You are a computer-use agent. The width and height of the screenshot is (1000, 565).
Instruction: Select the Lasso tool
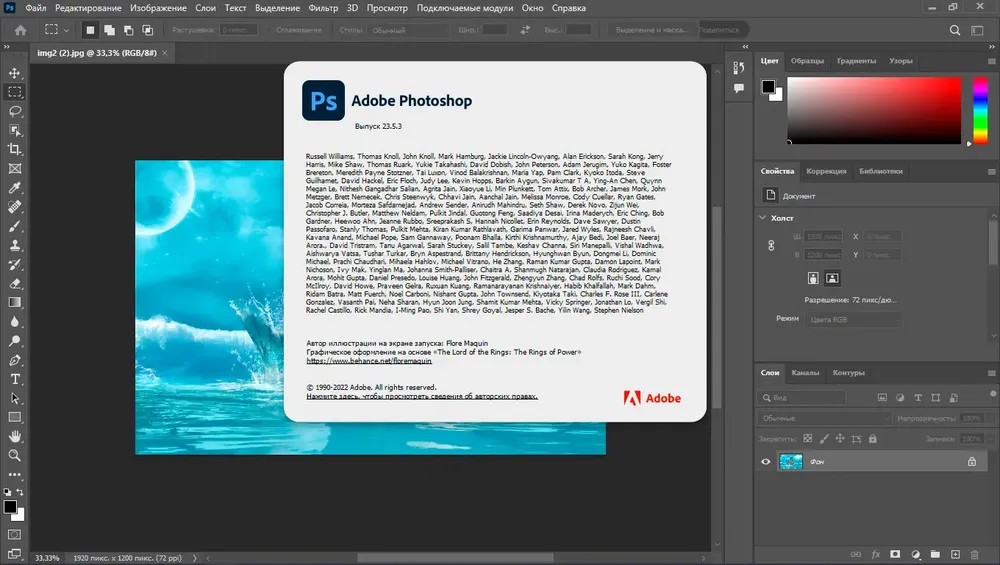click(x=15, y=111)
